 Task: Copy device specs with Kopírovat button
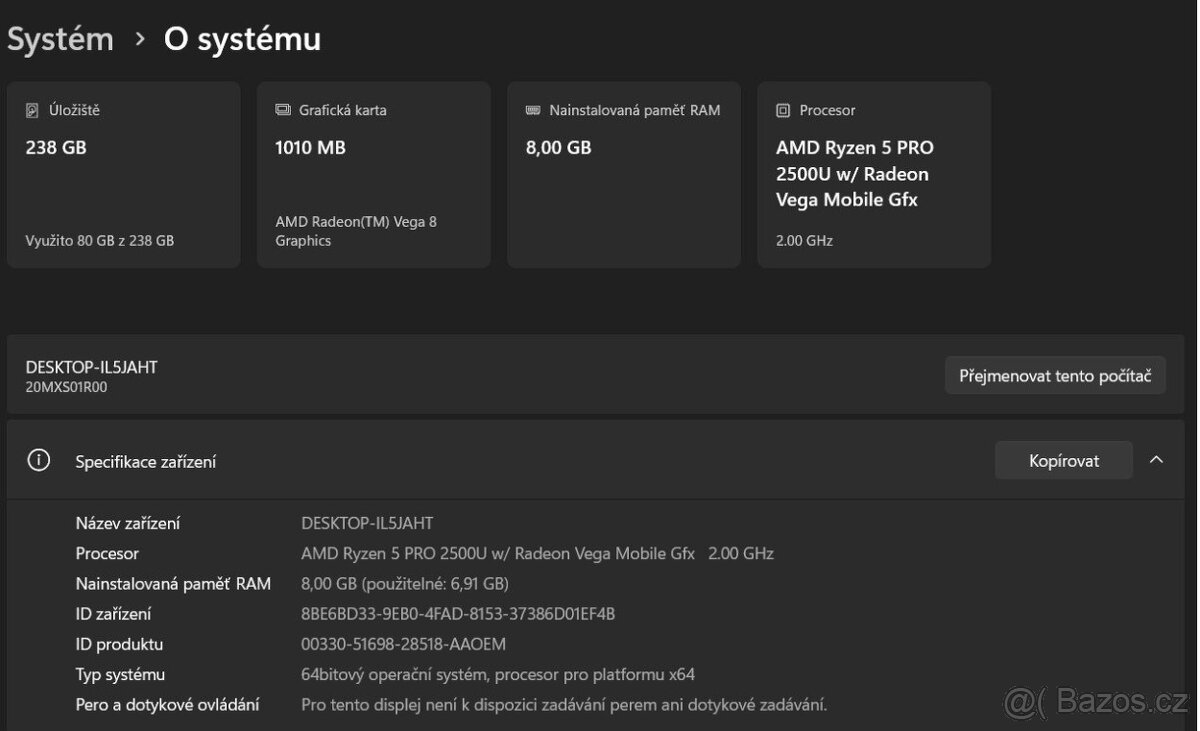click(x=1063, y=460)
